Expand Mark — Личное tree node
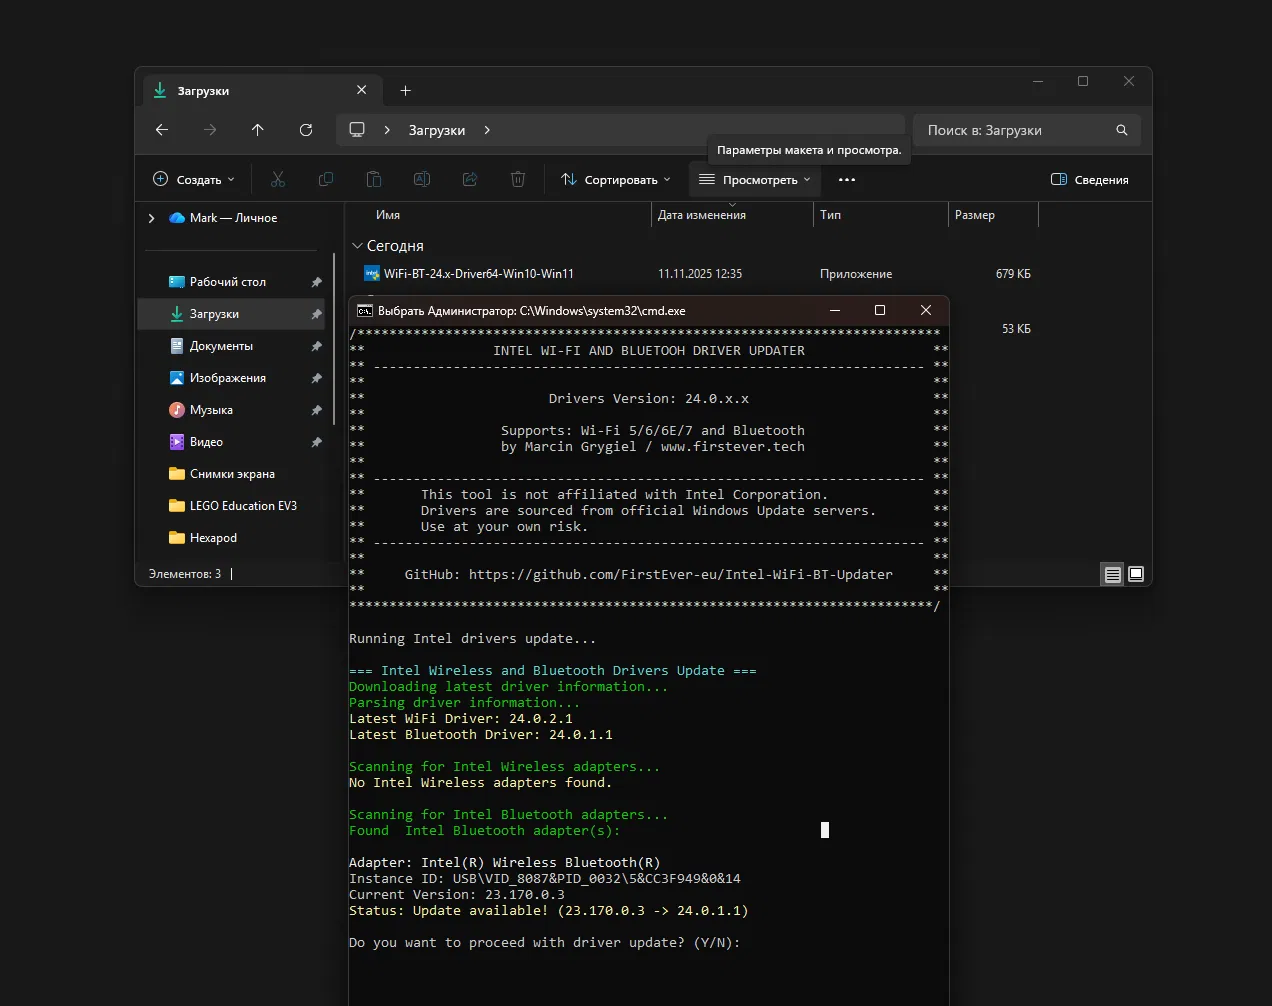This screenshot has width=1272, height=1006. click(x=152, y=218)
